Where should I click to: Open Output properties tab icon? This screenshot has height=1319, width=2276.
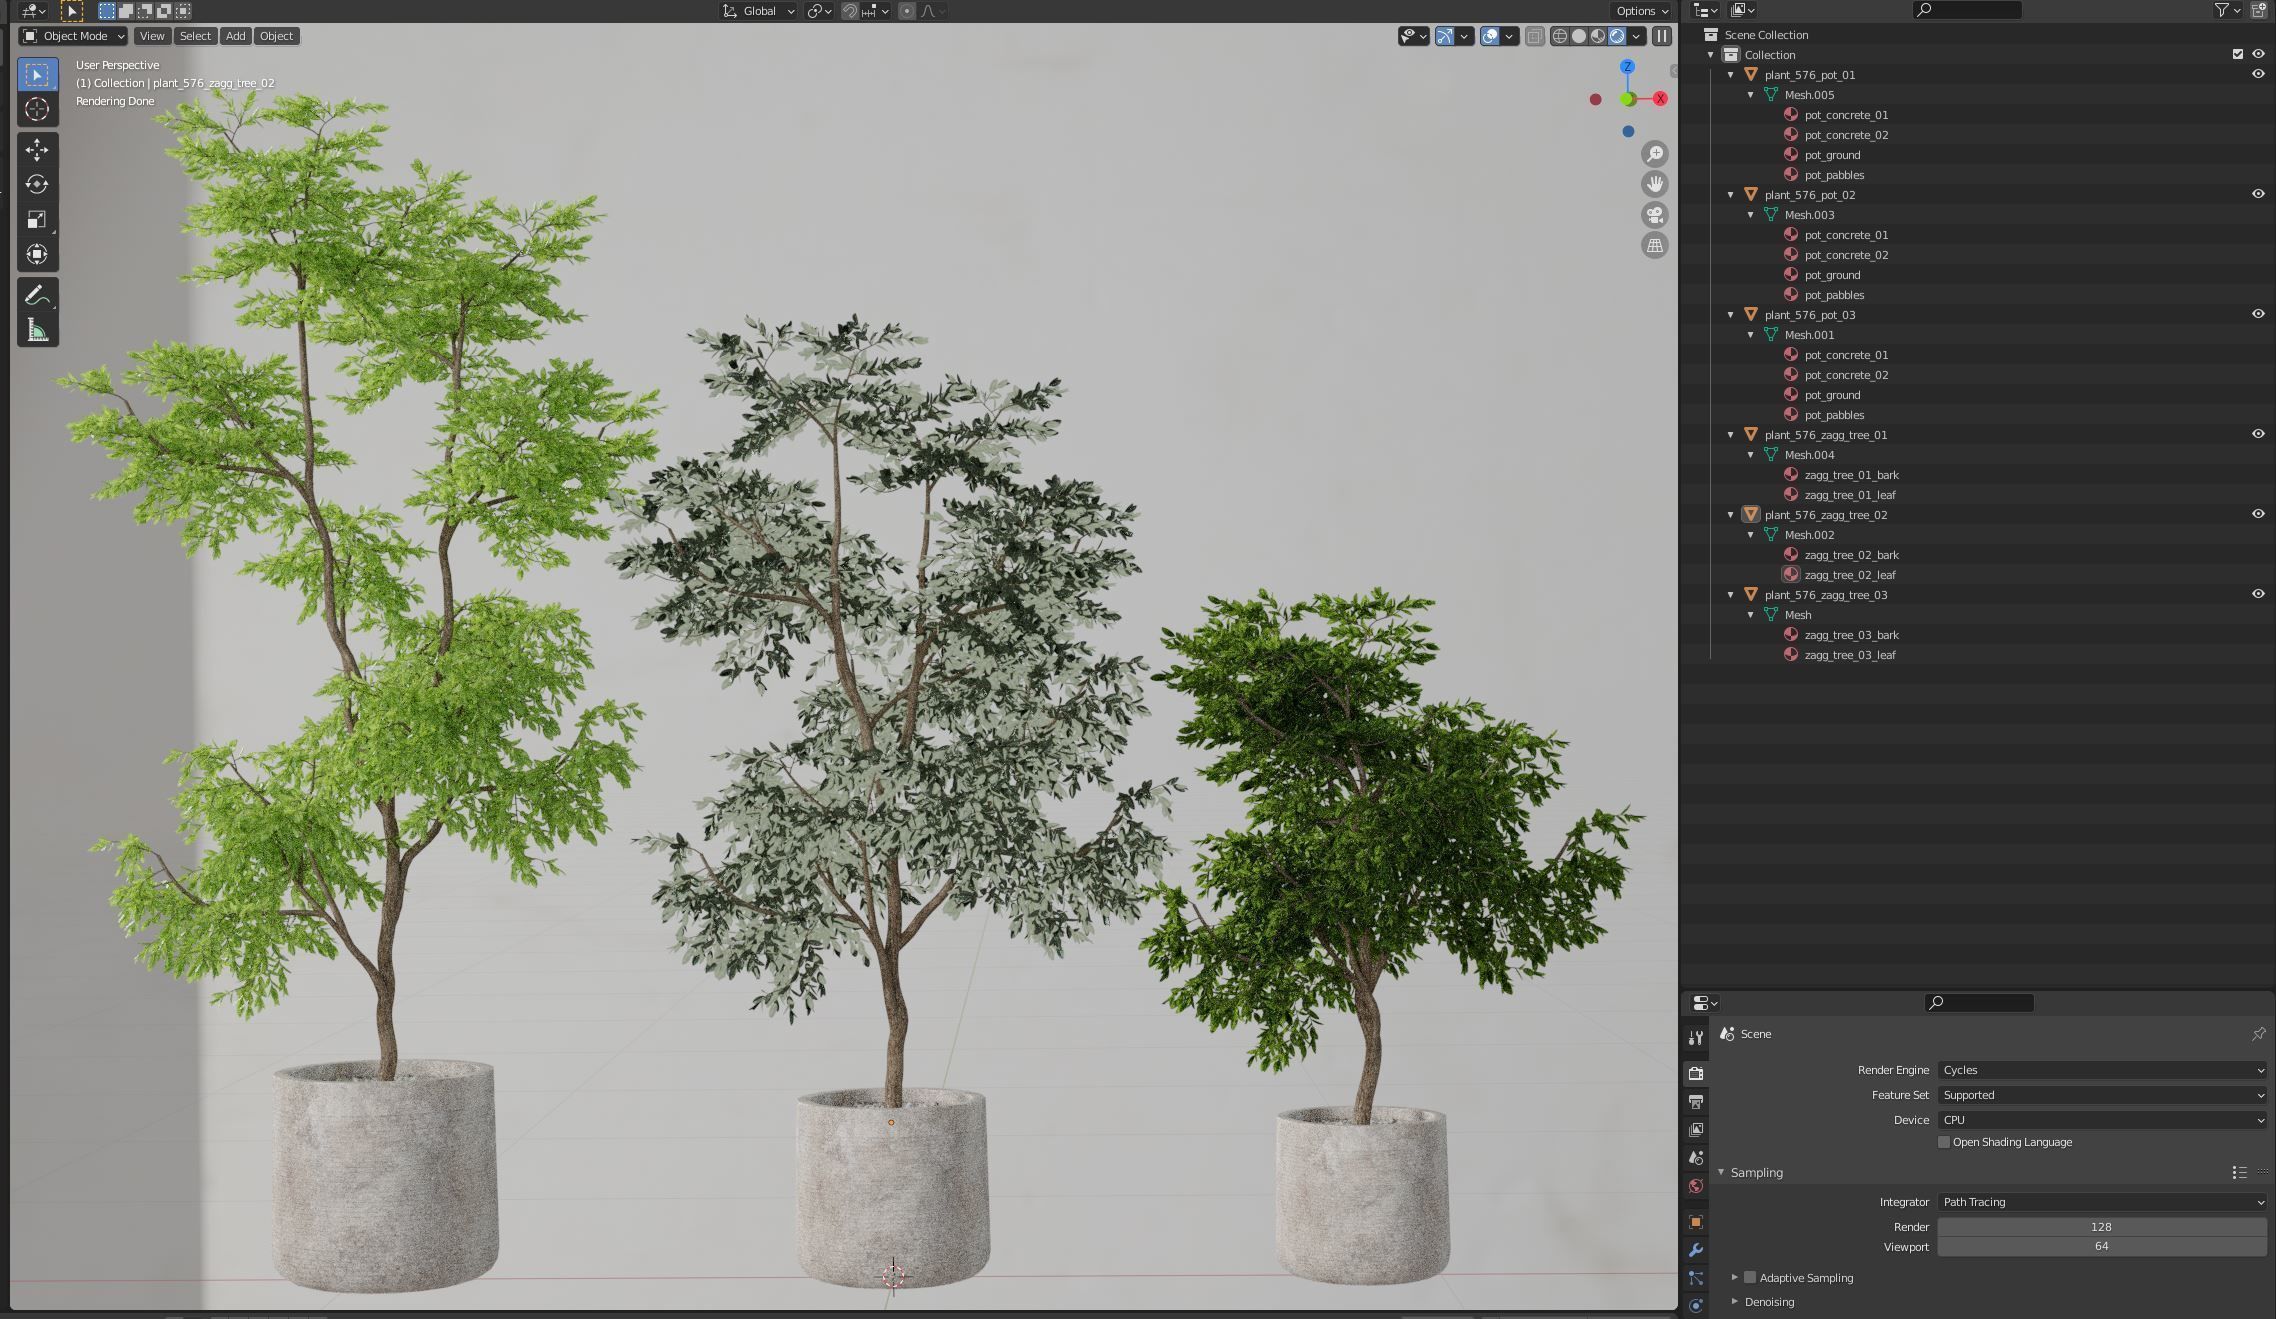click(1696, 1101)
